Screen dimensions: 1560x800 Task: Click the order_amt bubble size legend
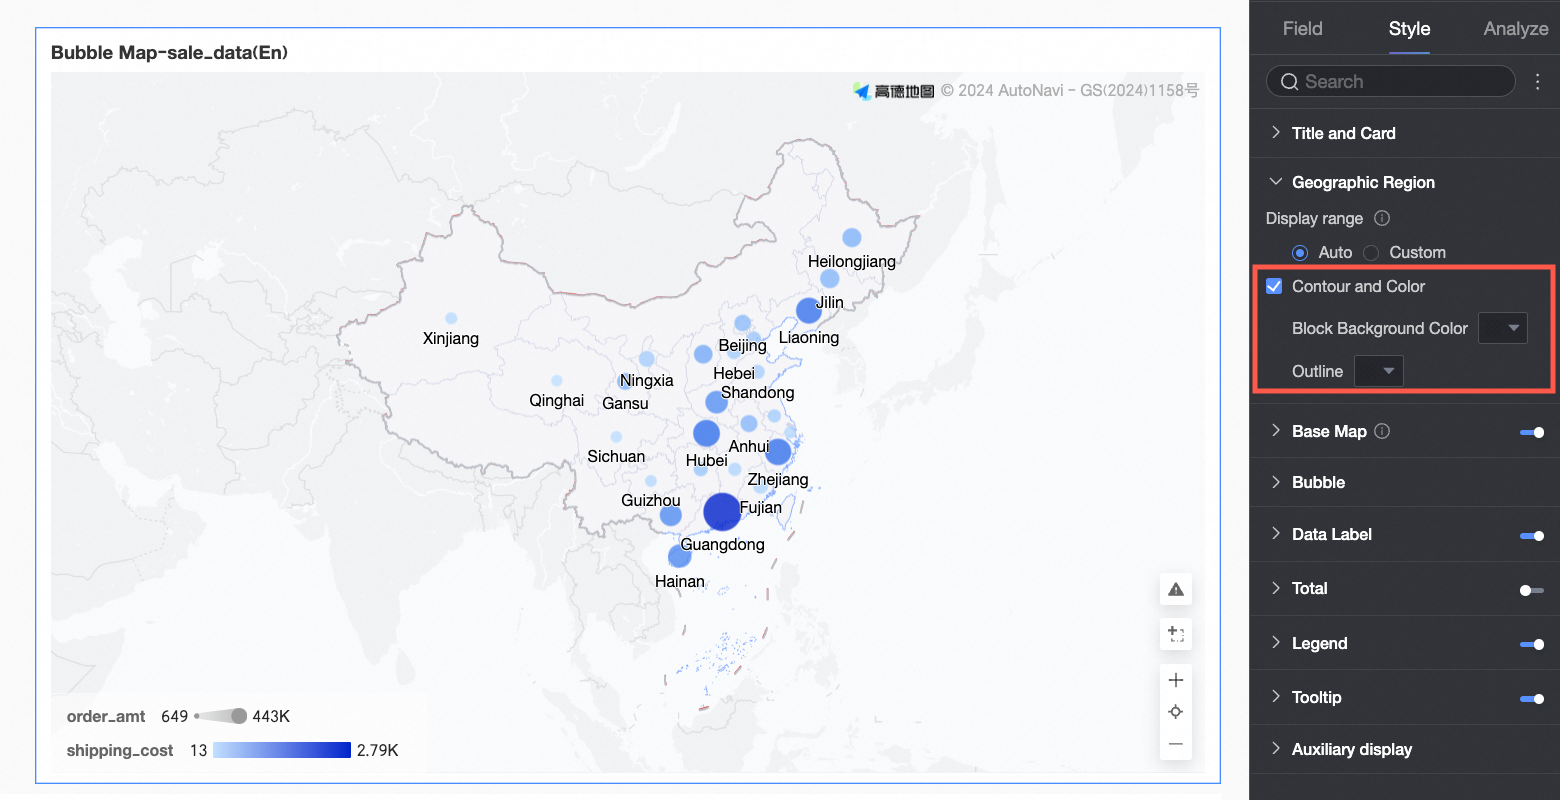221,716
